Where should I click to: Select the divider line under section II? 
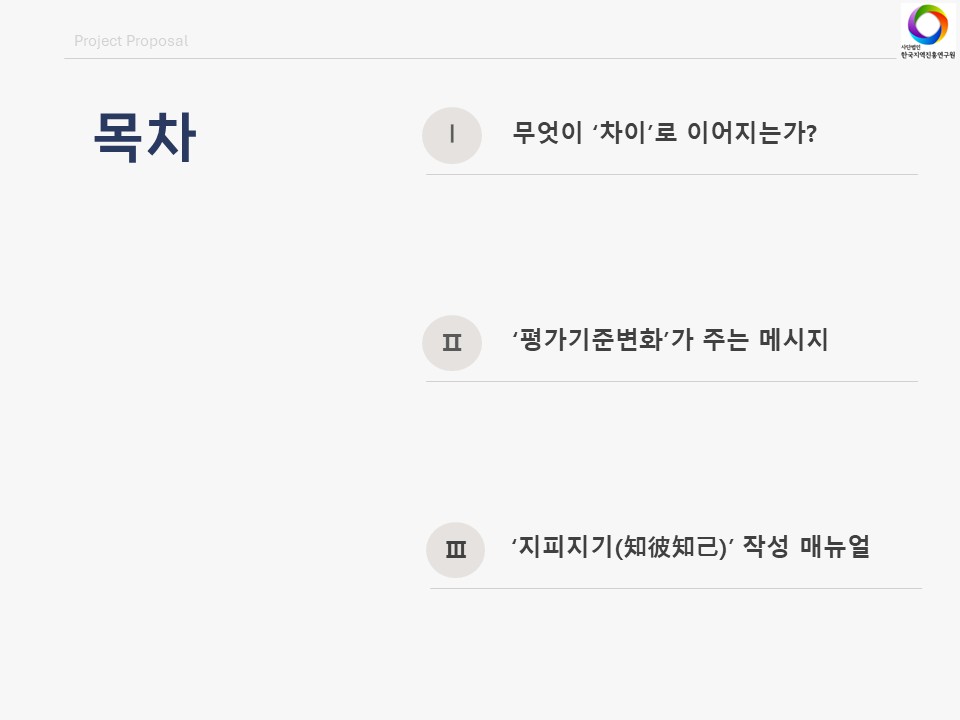(671, 381)
